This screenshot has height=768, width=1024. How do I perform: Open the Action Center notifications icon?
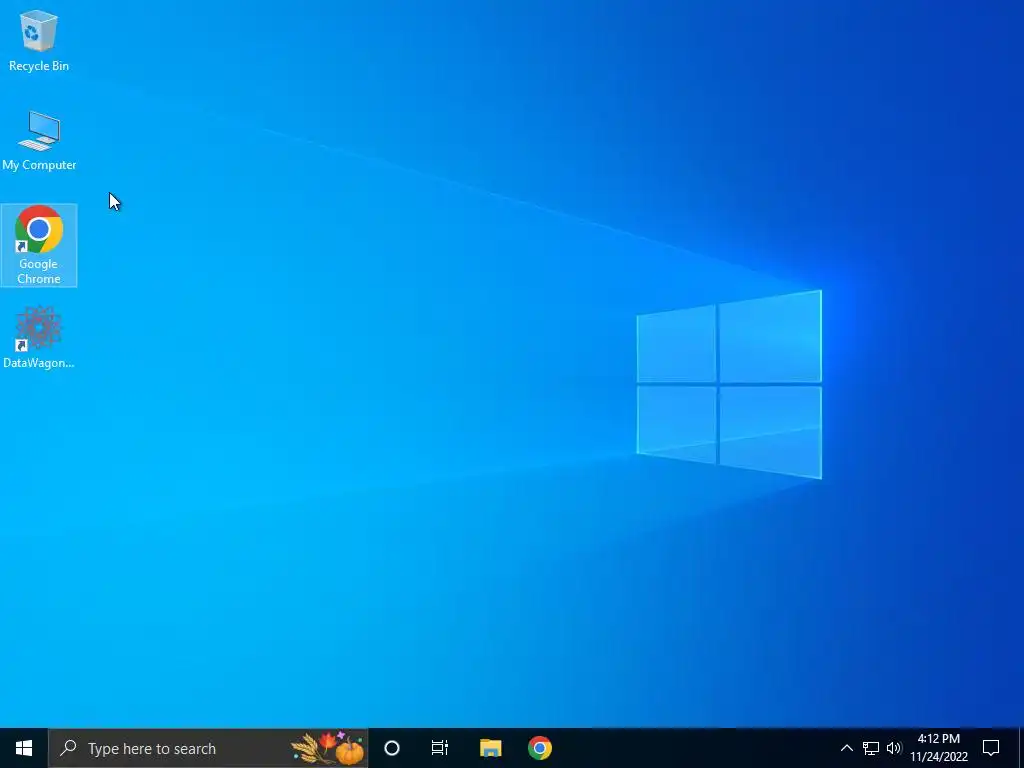coord(991,748)
